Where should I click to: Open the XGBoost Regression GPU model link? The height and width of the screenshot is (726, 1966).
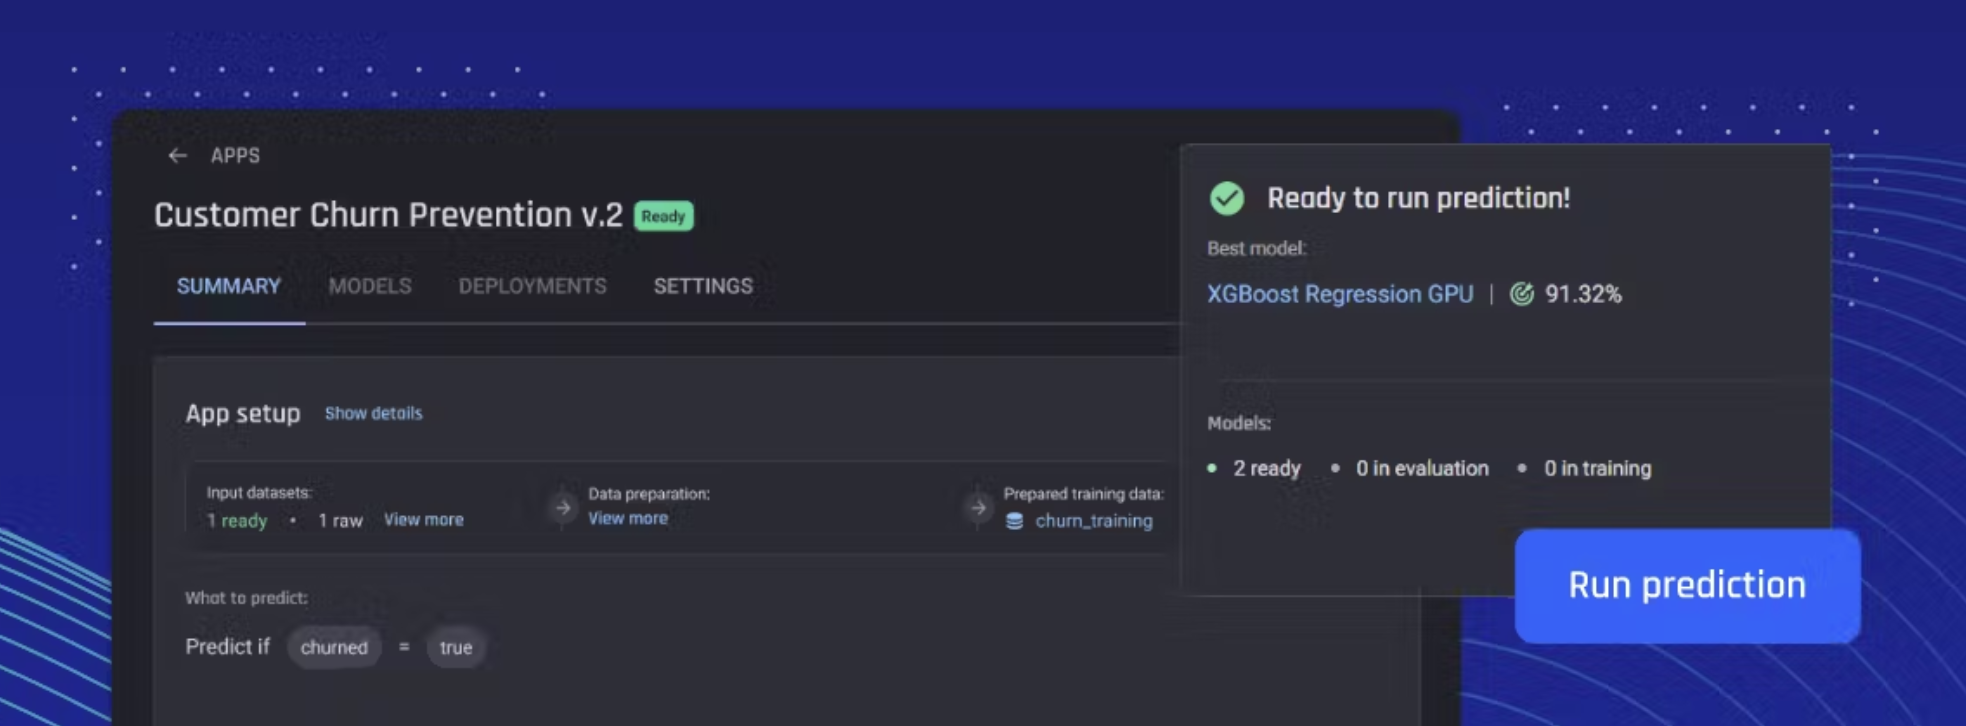(x=1340, y=294)
